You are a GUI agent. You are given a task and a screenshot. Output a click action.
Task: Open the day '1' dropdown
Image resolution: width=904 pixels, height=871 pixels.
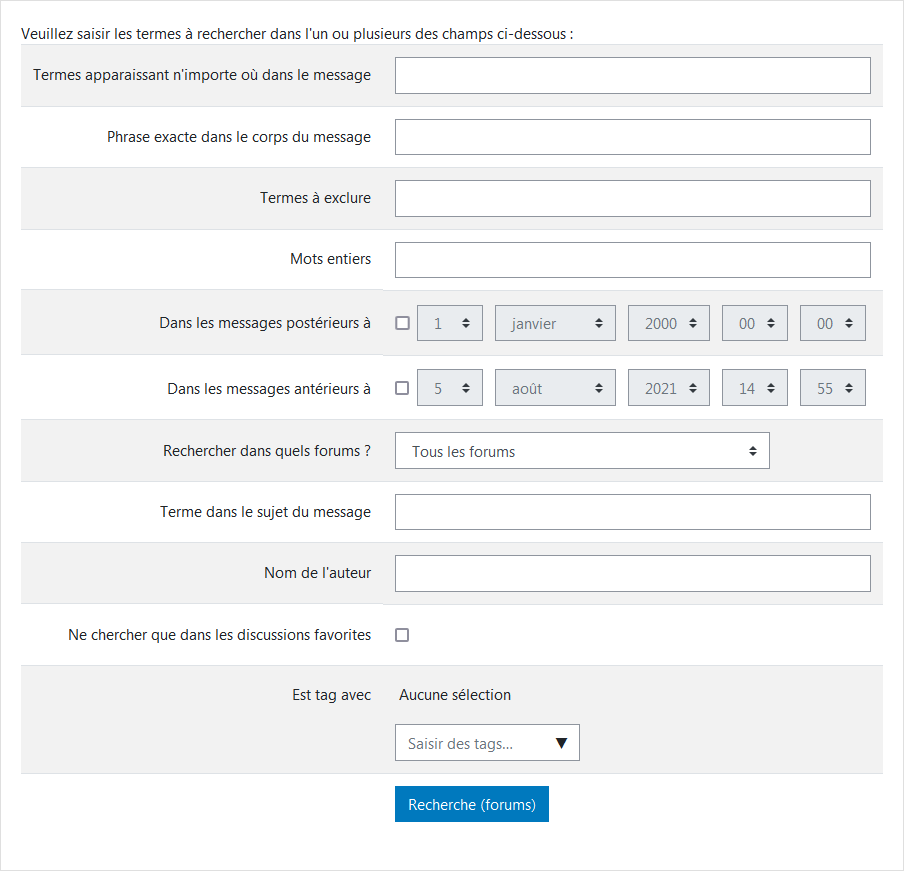point(449,323)
